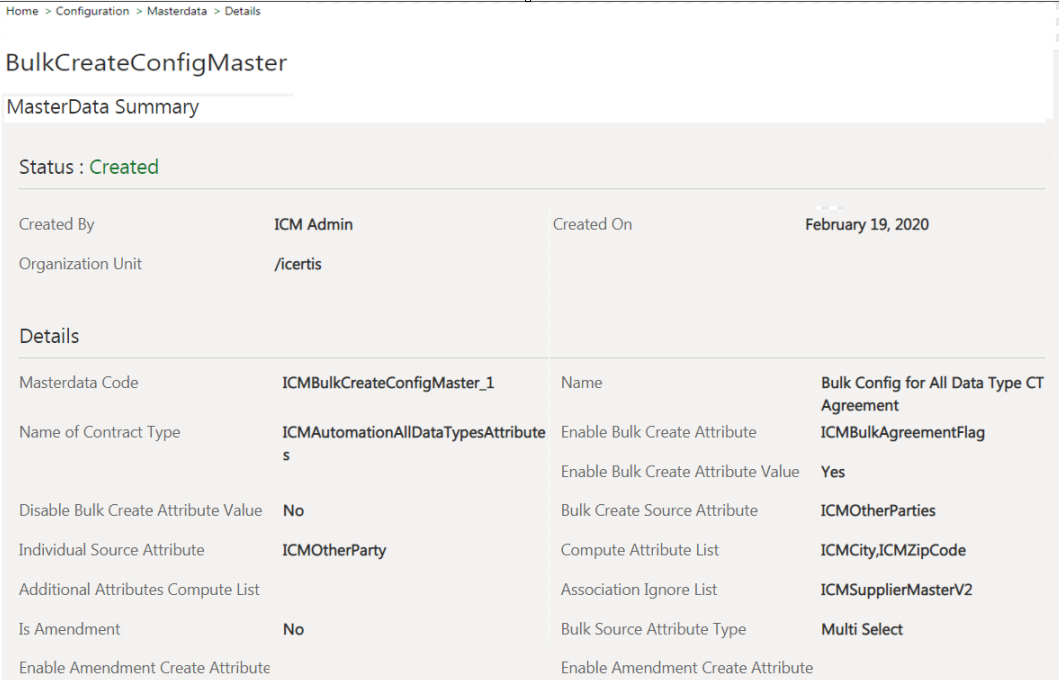The width and height of the screenshot is (1059, 680).
Task: Click the ICM Admin creator name
Action: pos(313,225)
